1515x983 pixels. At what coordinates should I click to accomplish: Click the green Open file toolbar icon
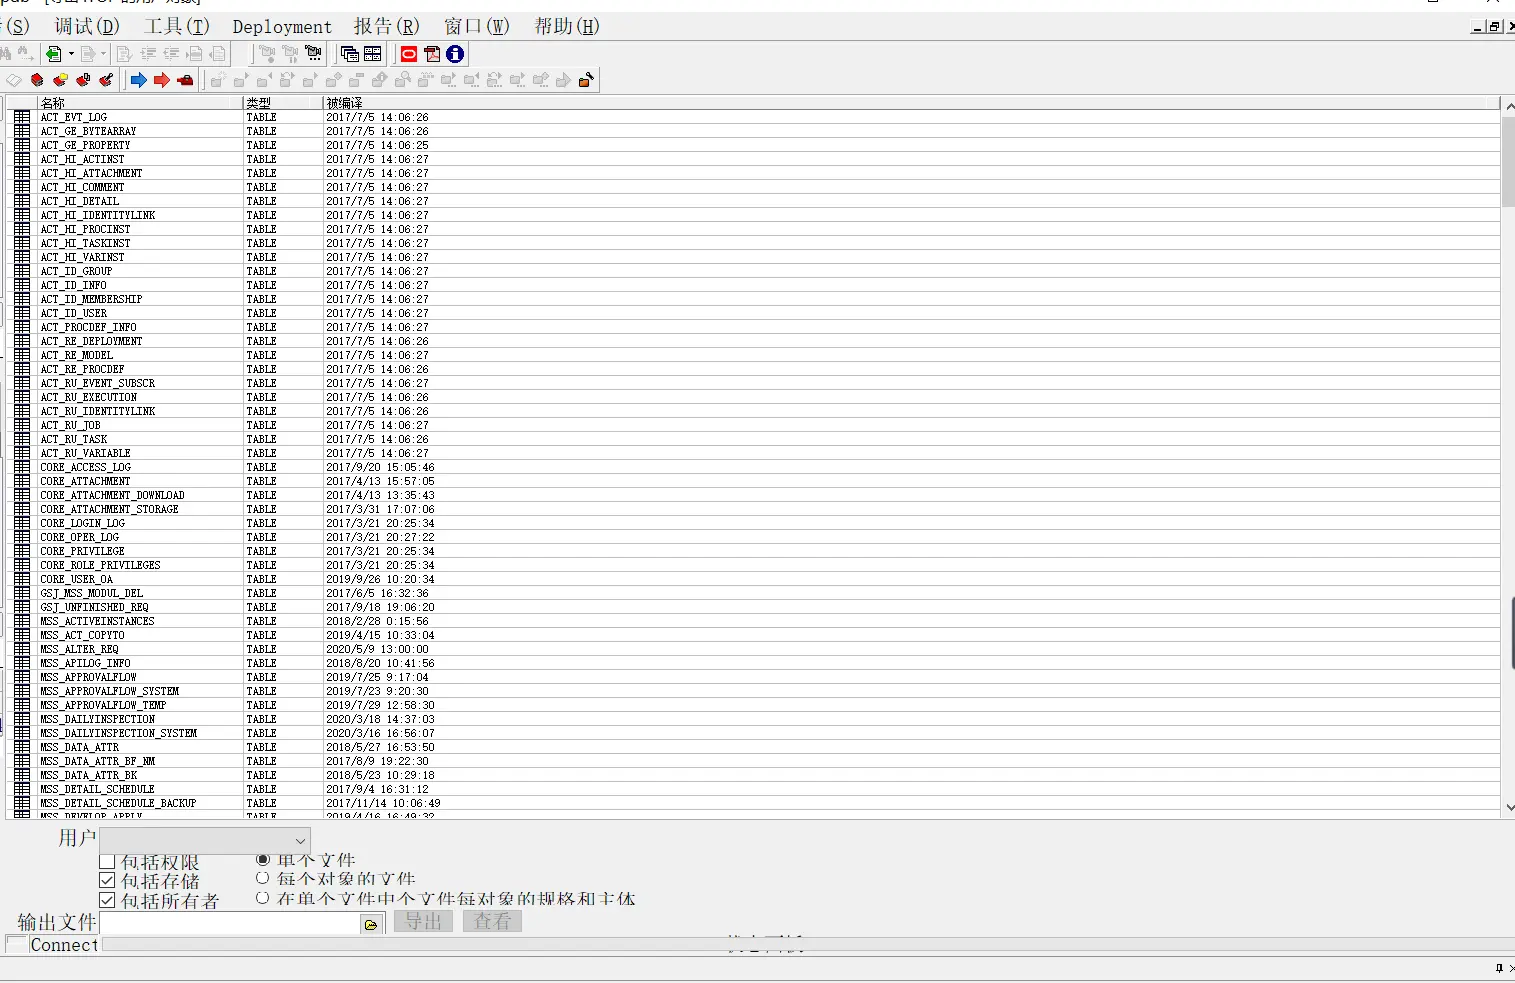coord(54,54)
